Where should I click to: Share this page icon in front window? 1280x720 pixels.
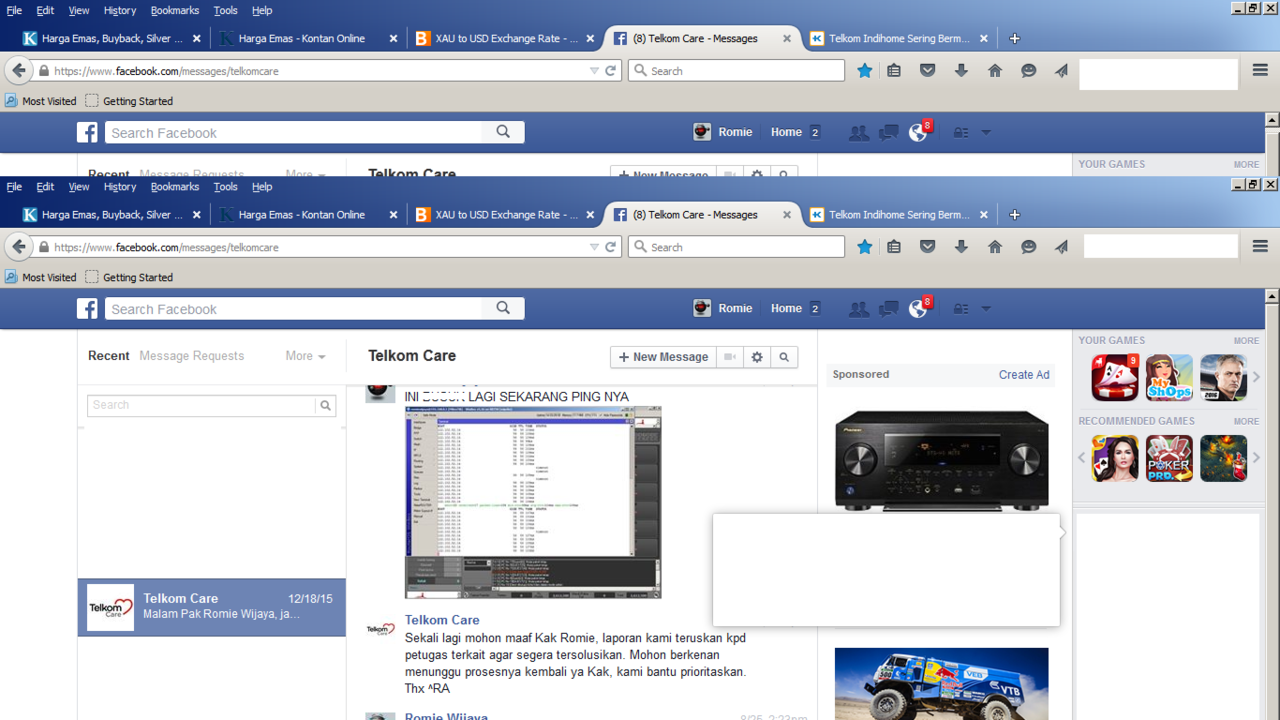[x=1061, y=247]
